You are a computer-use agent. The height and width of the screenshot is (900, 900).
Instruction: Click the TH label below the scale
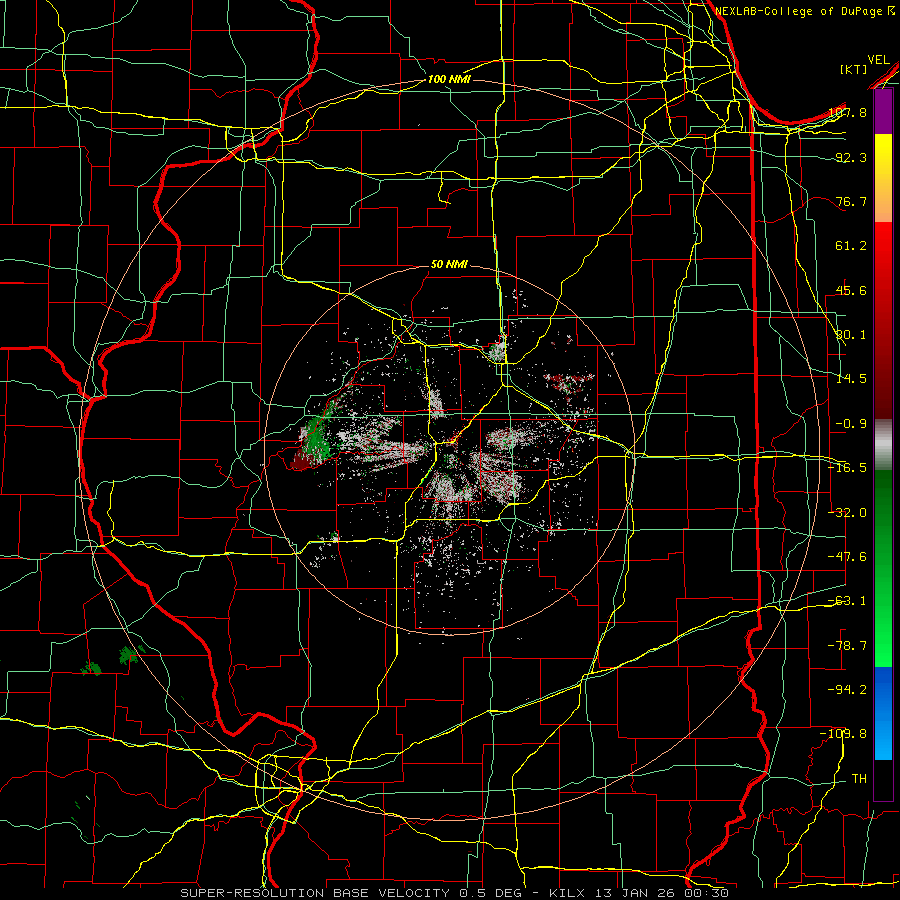pos(859,779)
